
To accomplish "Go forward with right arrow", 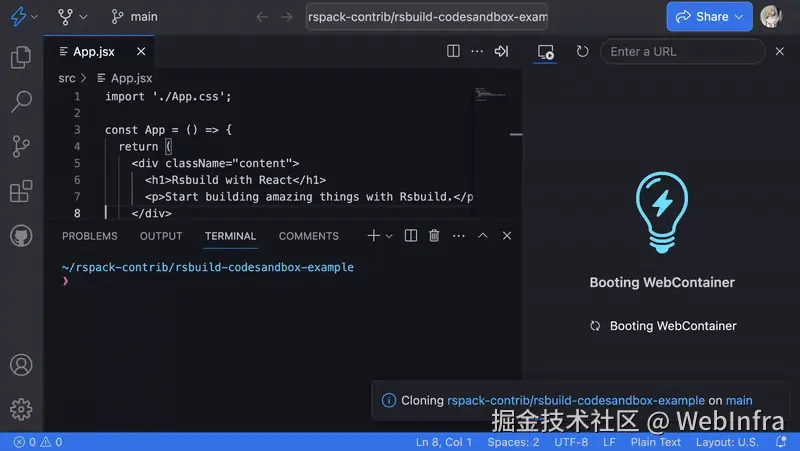I will [x=287, y=17].
